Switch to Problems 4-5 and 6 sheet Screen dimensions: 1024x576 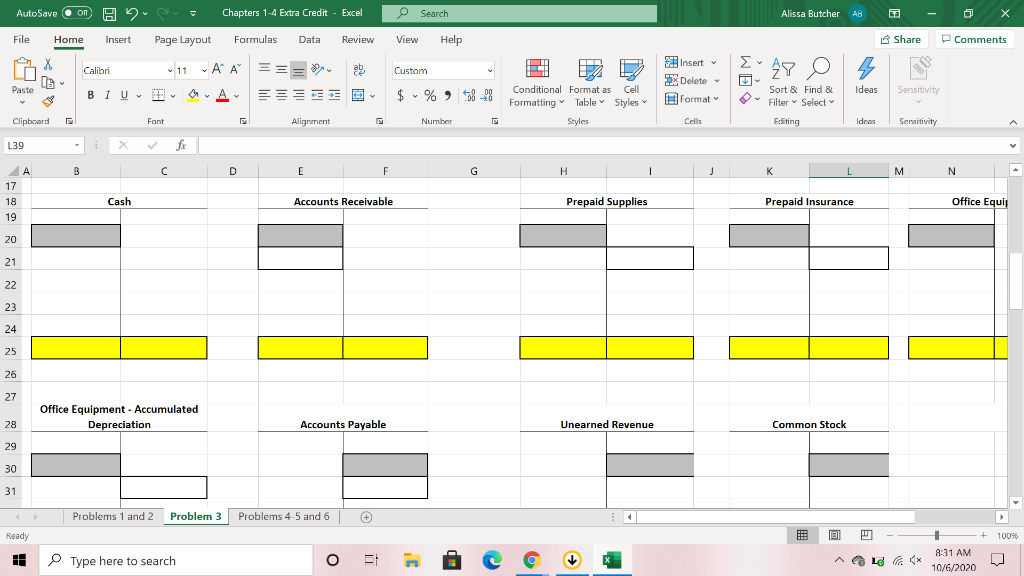[x=284, y=517]
